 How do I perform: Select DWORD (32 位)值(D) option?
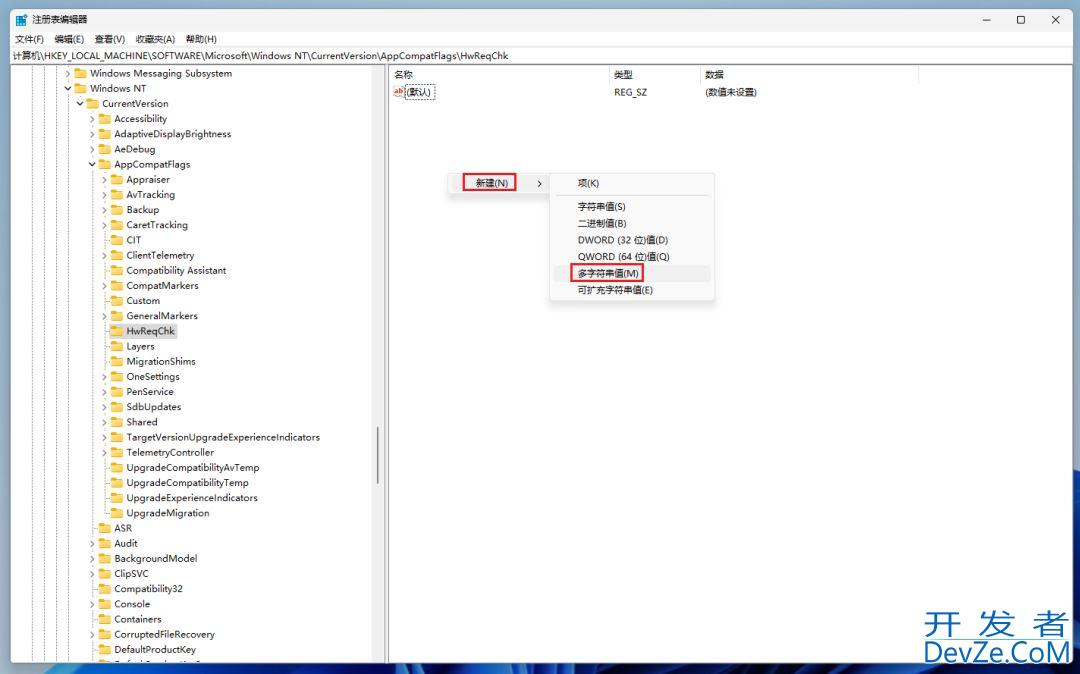pos(632,240)
